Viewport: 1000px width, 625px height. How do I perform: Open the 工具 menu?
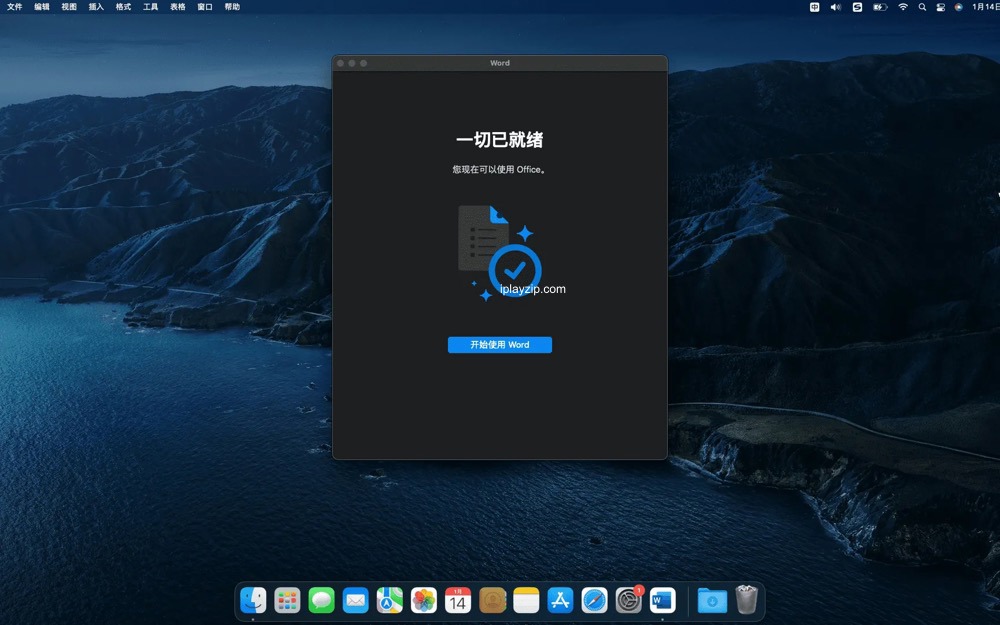[x=151, y=7]
